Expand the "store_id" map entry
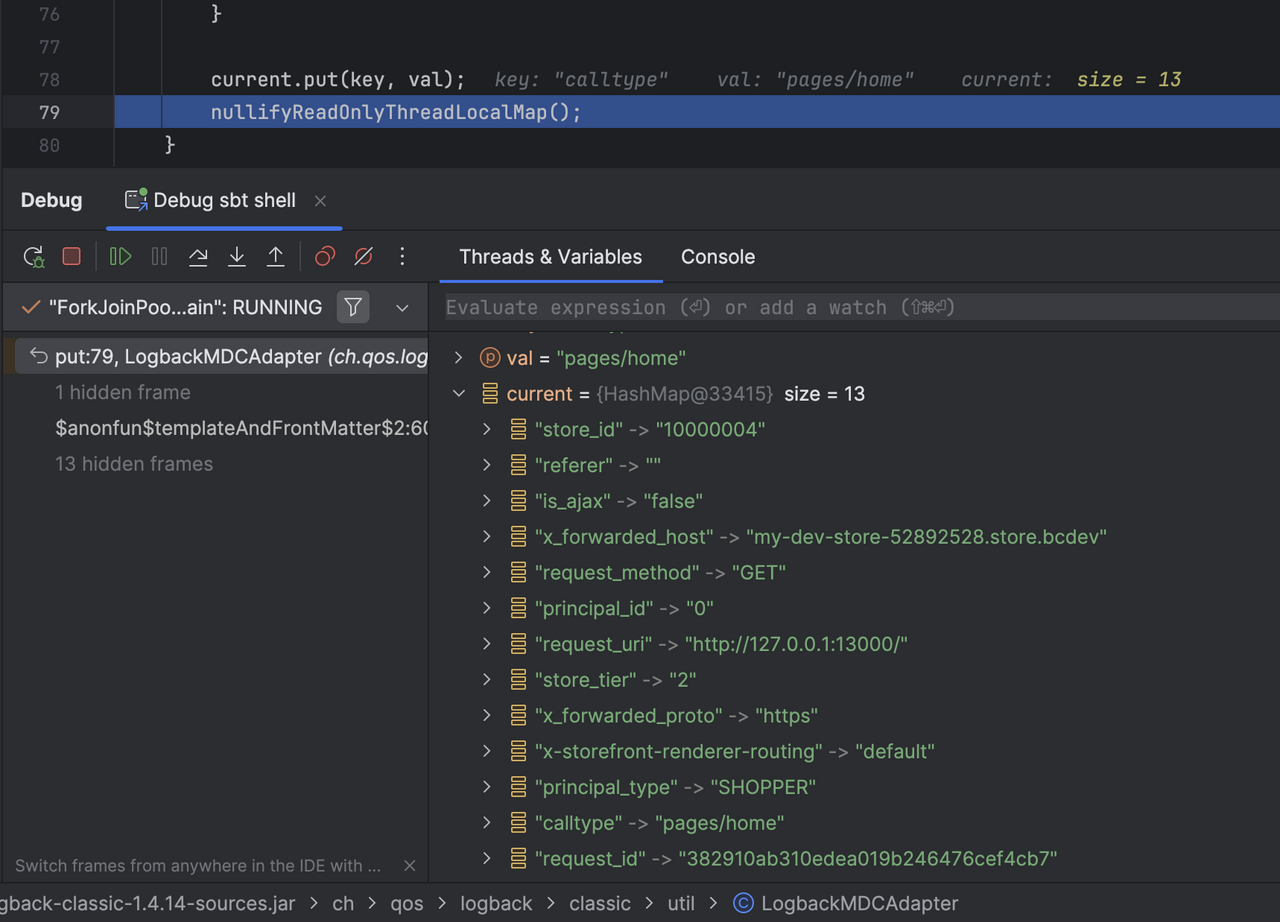Image resolution: width=1280 pixels, height=922 pixels. click(487, 429)
